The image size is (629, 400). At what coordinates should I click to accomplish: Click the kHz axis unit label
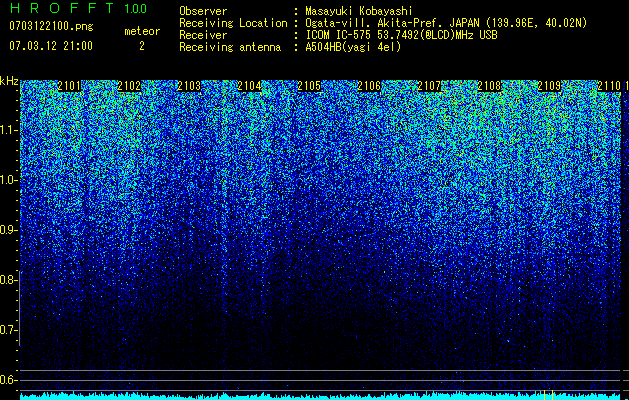pos(9,81)
